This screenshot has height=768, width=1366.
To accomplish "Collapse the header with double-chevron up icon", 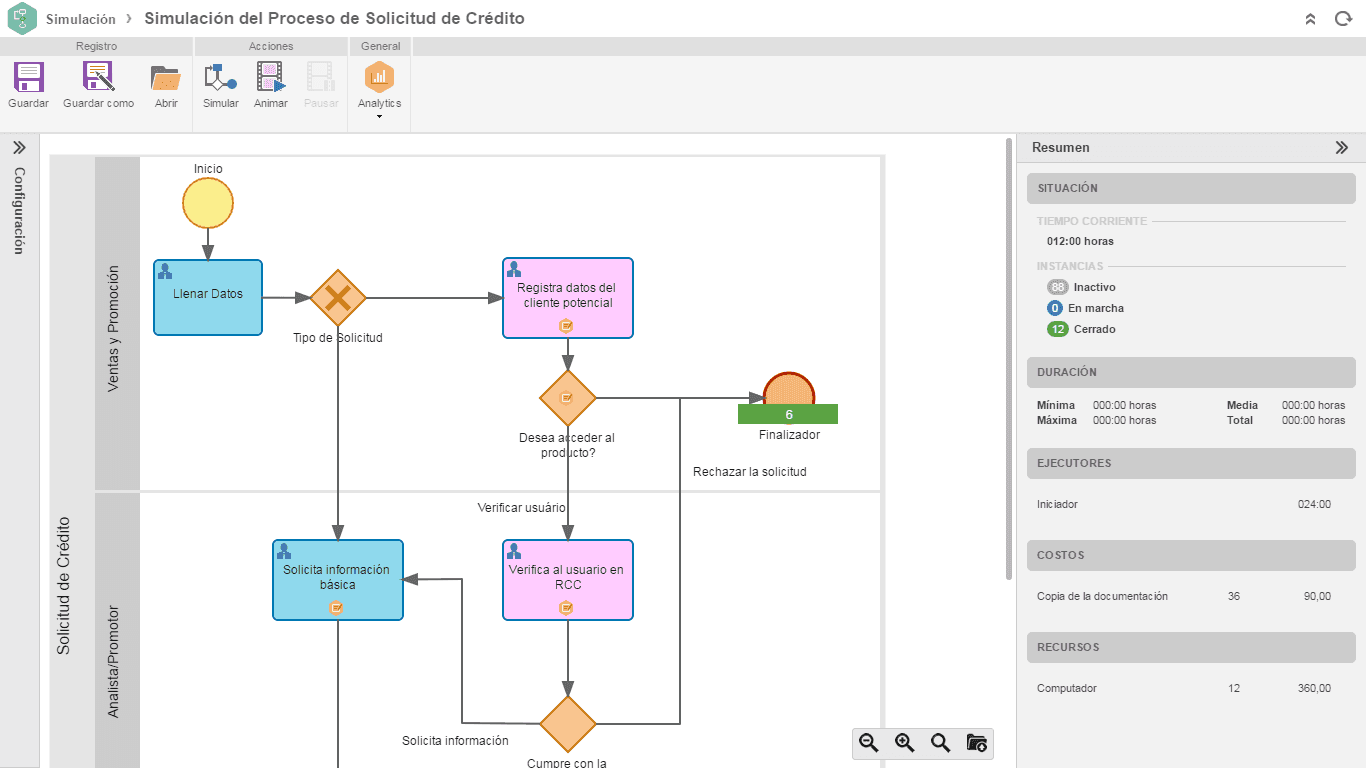I will coord(1311,19).
